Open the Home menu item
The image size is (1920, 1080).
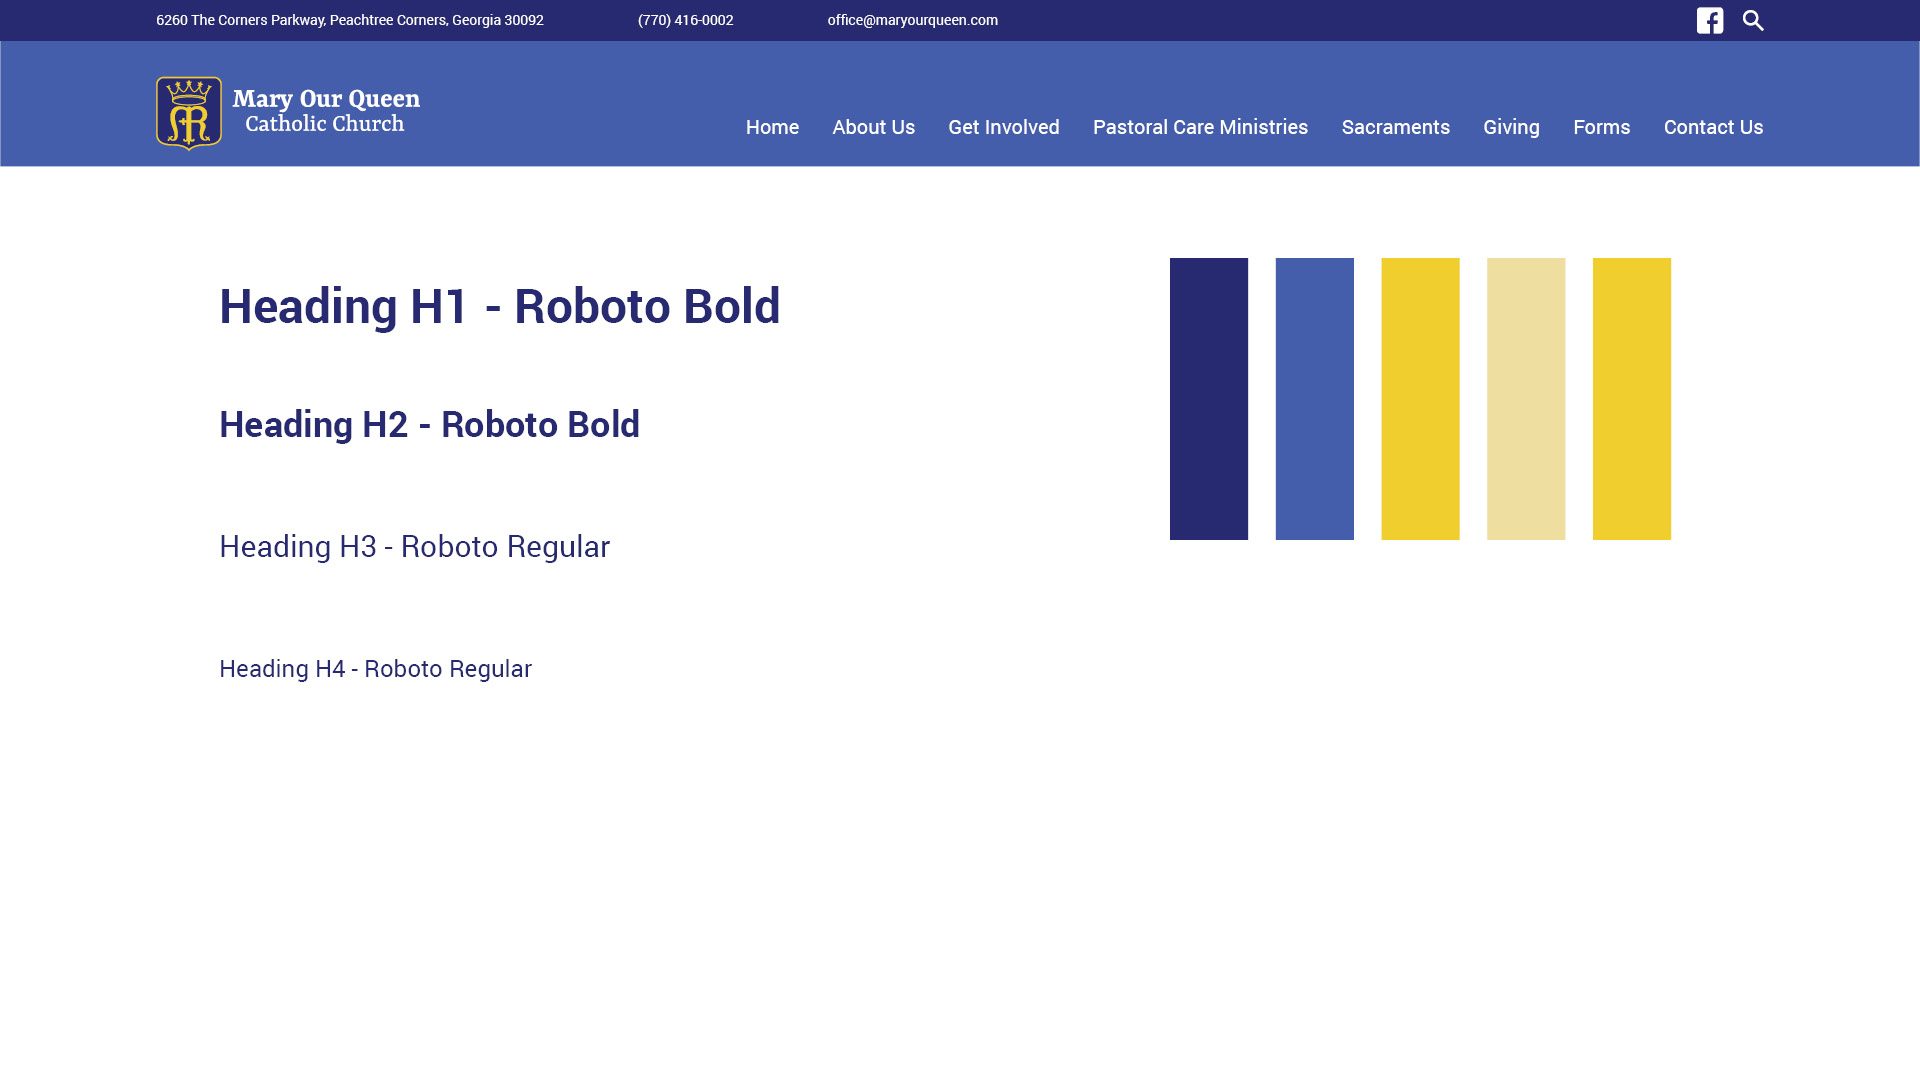[x=772, y=127]
